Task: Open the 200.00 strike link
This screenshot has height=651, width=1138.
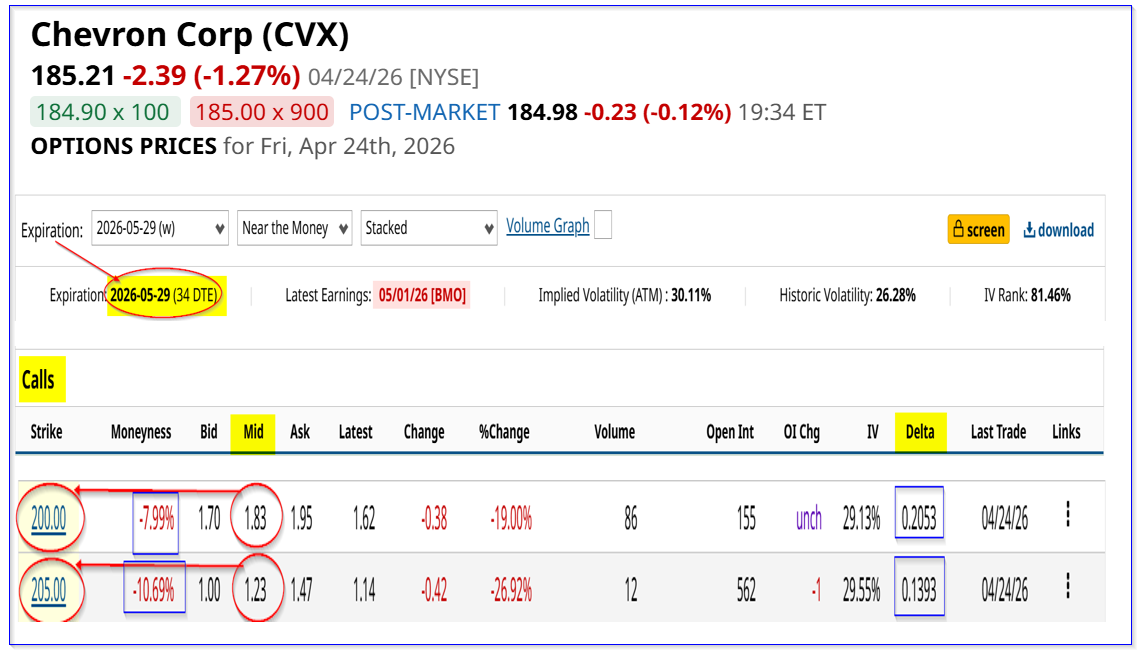Action: tap(48, 518)
